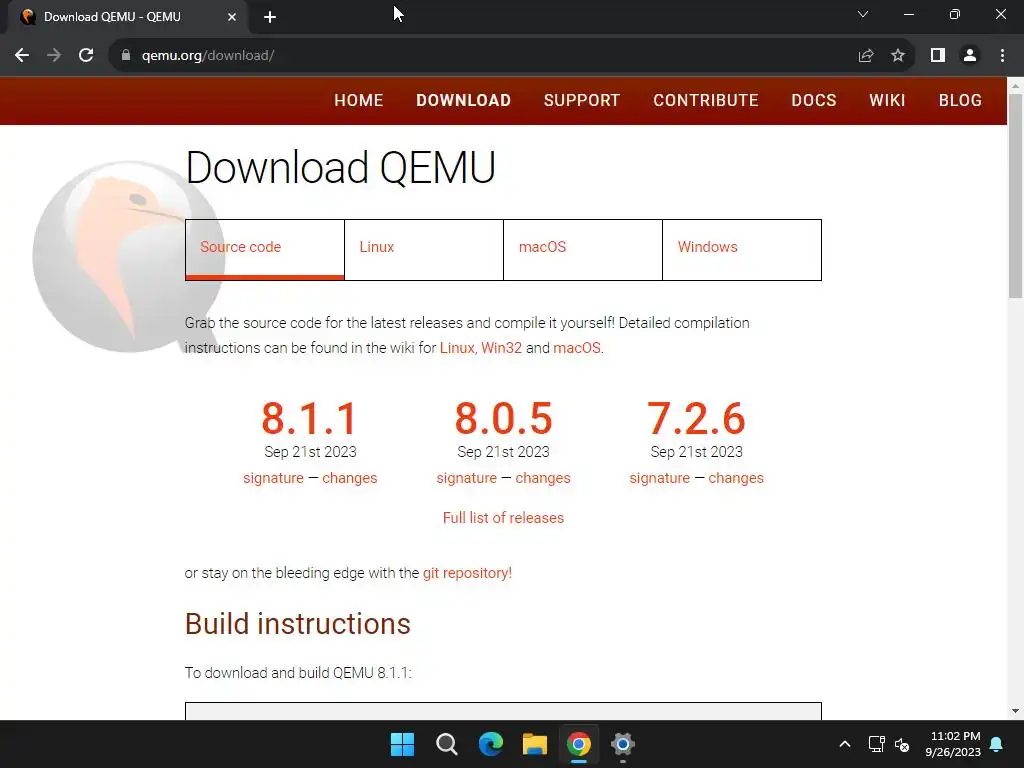Reload the QEMU download page
The height and width of the screenshot is (768, 1024).
[x=86, y=56]
